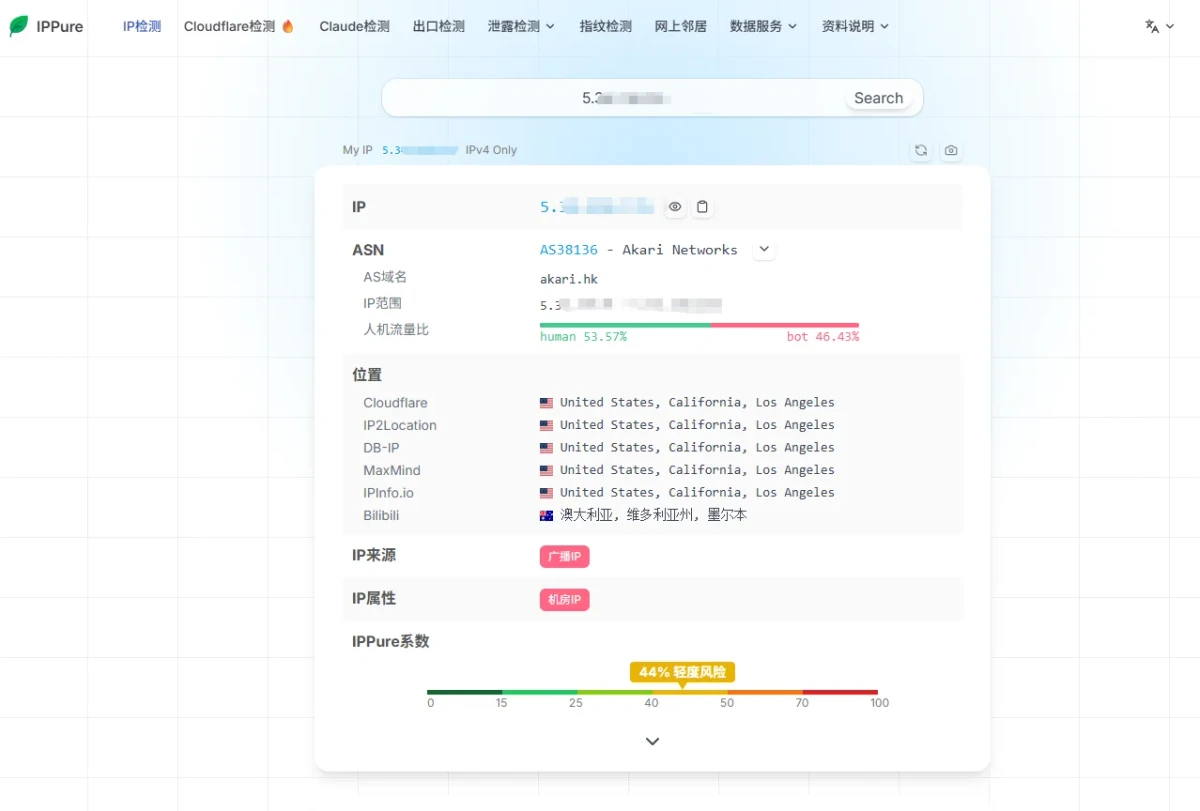Open the AS38136 link
The width and height of the screenshot is (1200, 811).
click(x=569, y=250)
